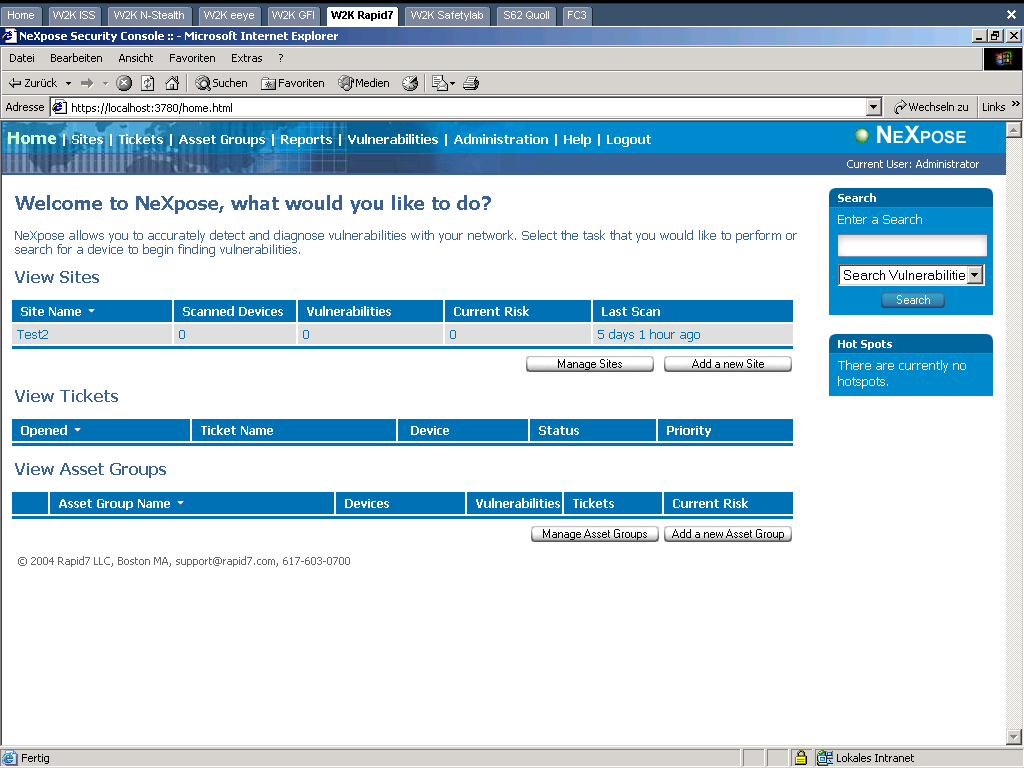Screen dimensions: 1024x768
Task: Go to Tickets in navigation
Action: point(140,139)
